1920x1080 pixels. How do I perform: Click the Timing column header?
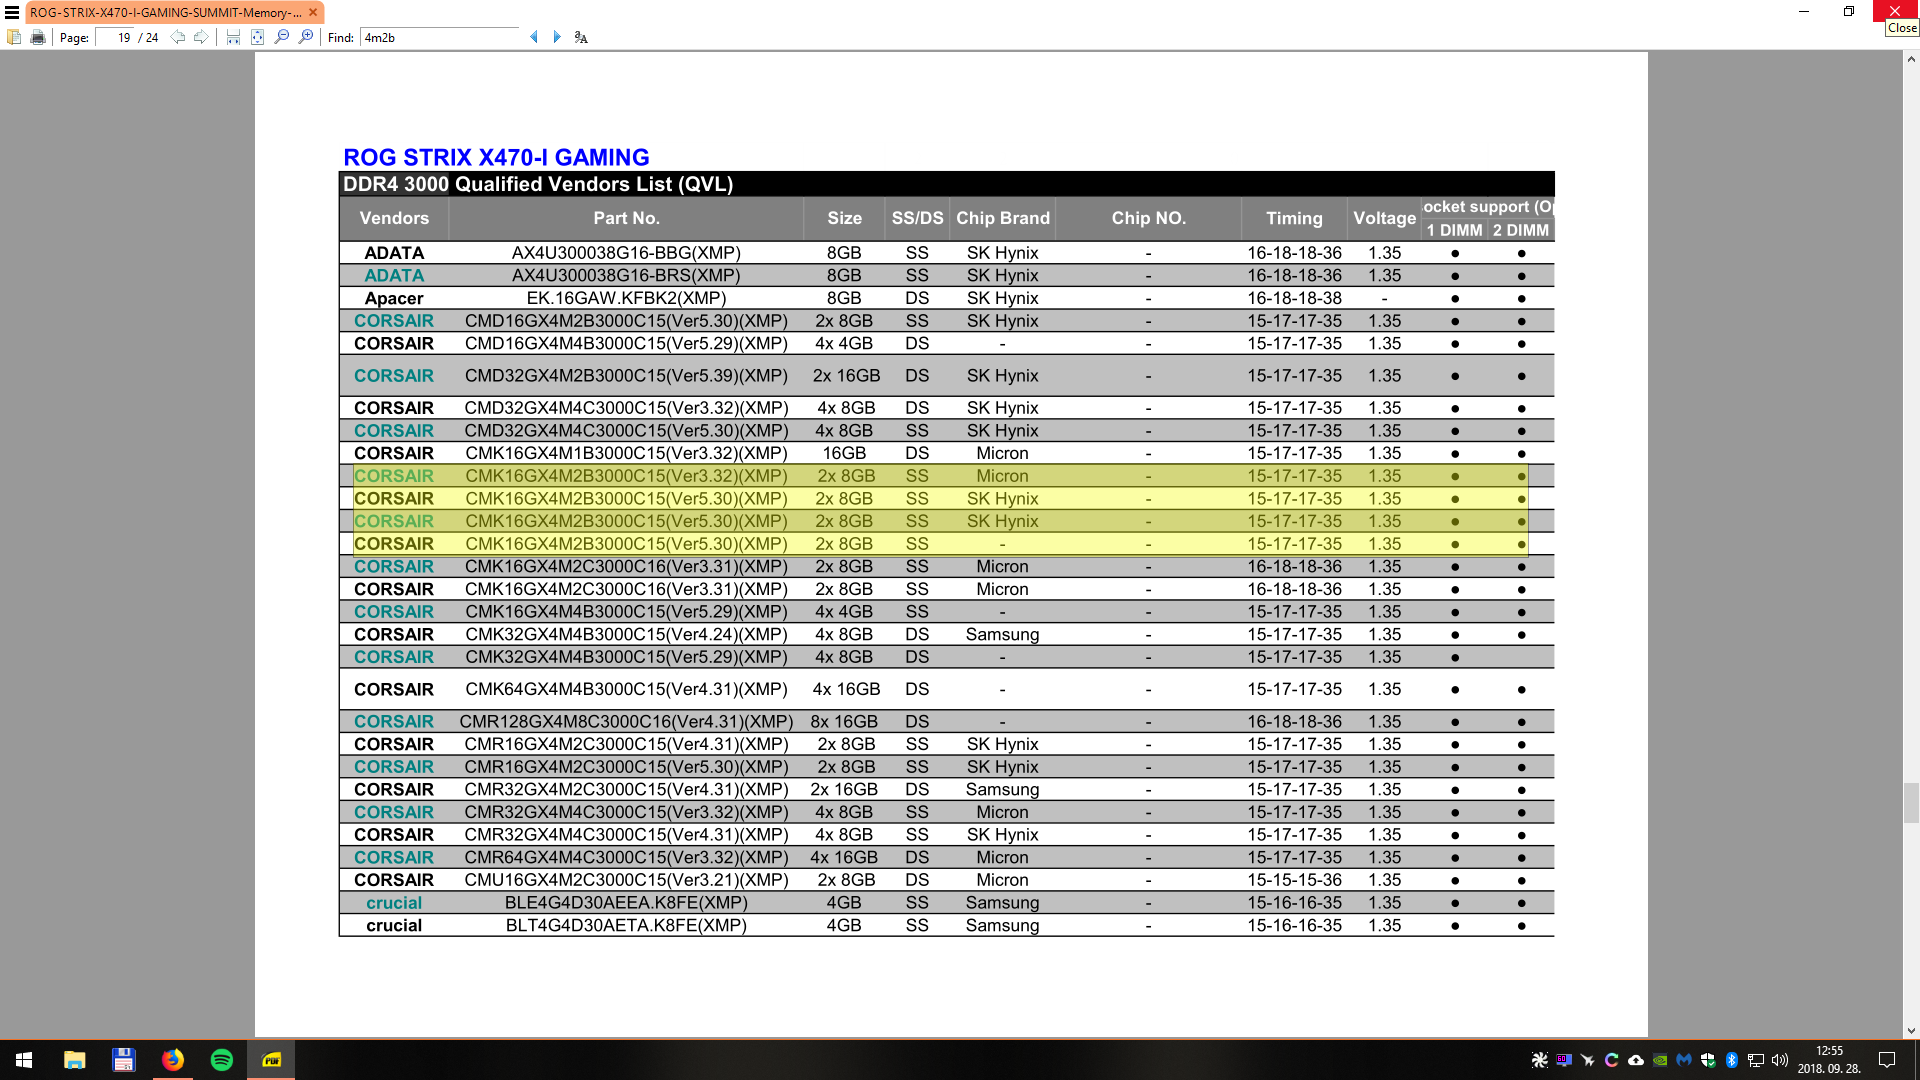point(1294,218)
